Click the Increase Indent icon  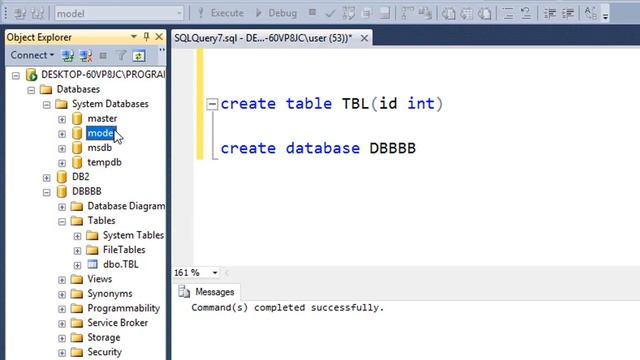[x=568, y=13]
